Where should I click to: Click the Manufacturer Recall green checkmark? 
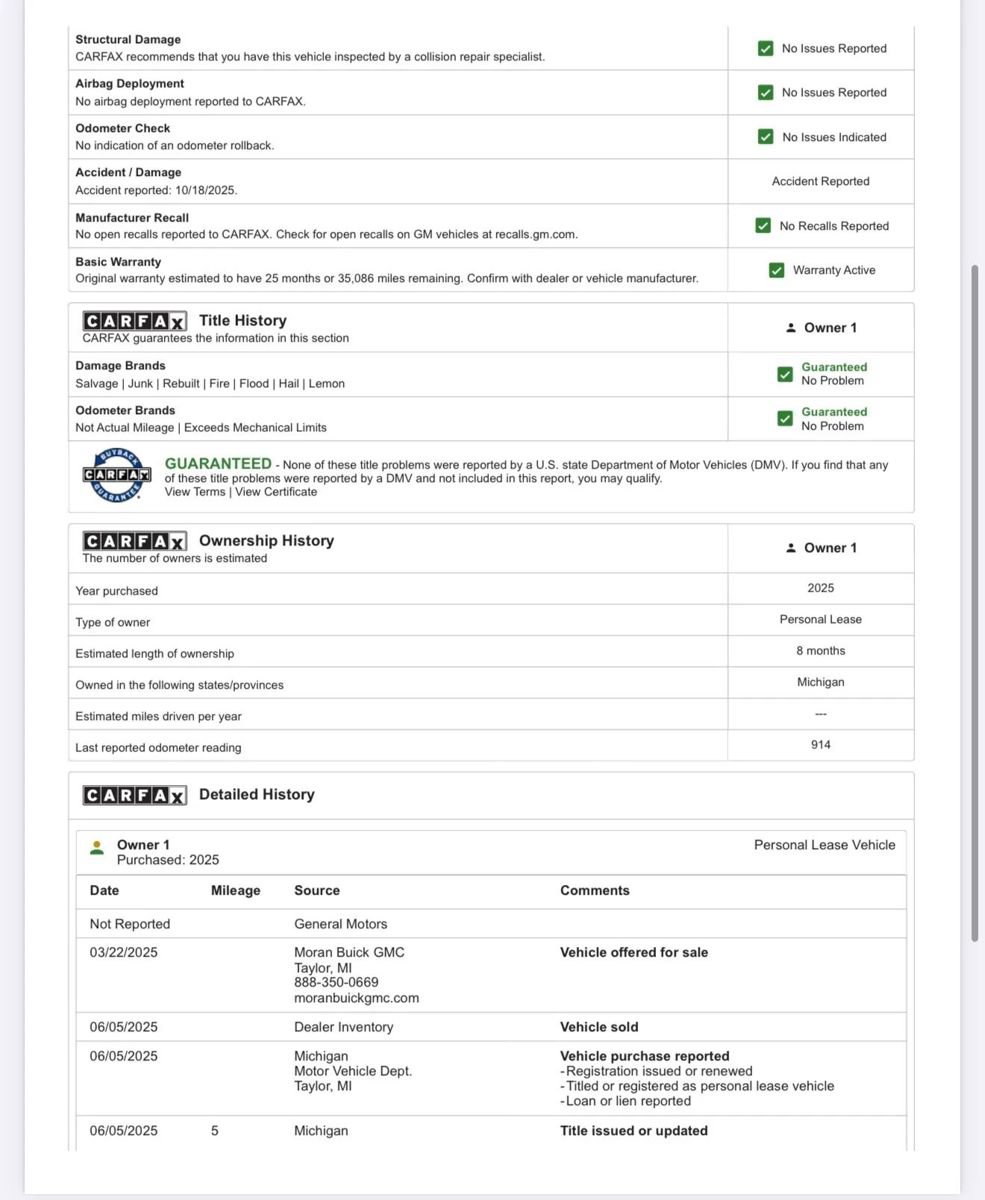[763, 226]
